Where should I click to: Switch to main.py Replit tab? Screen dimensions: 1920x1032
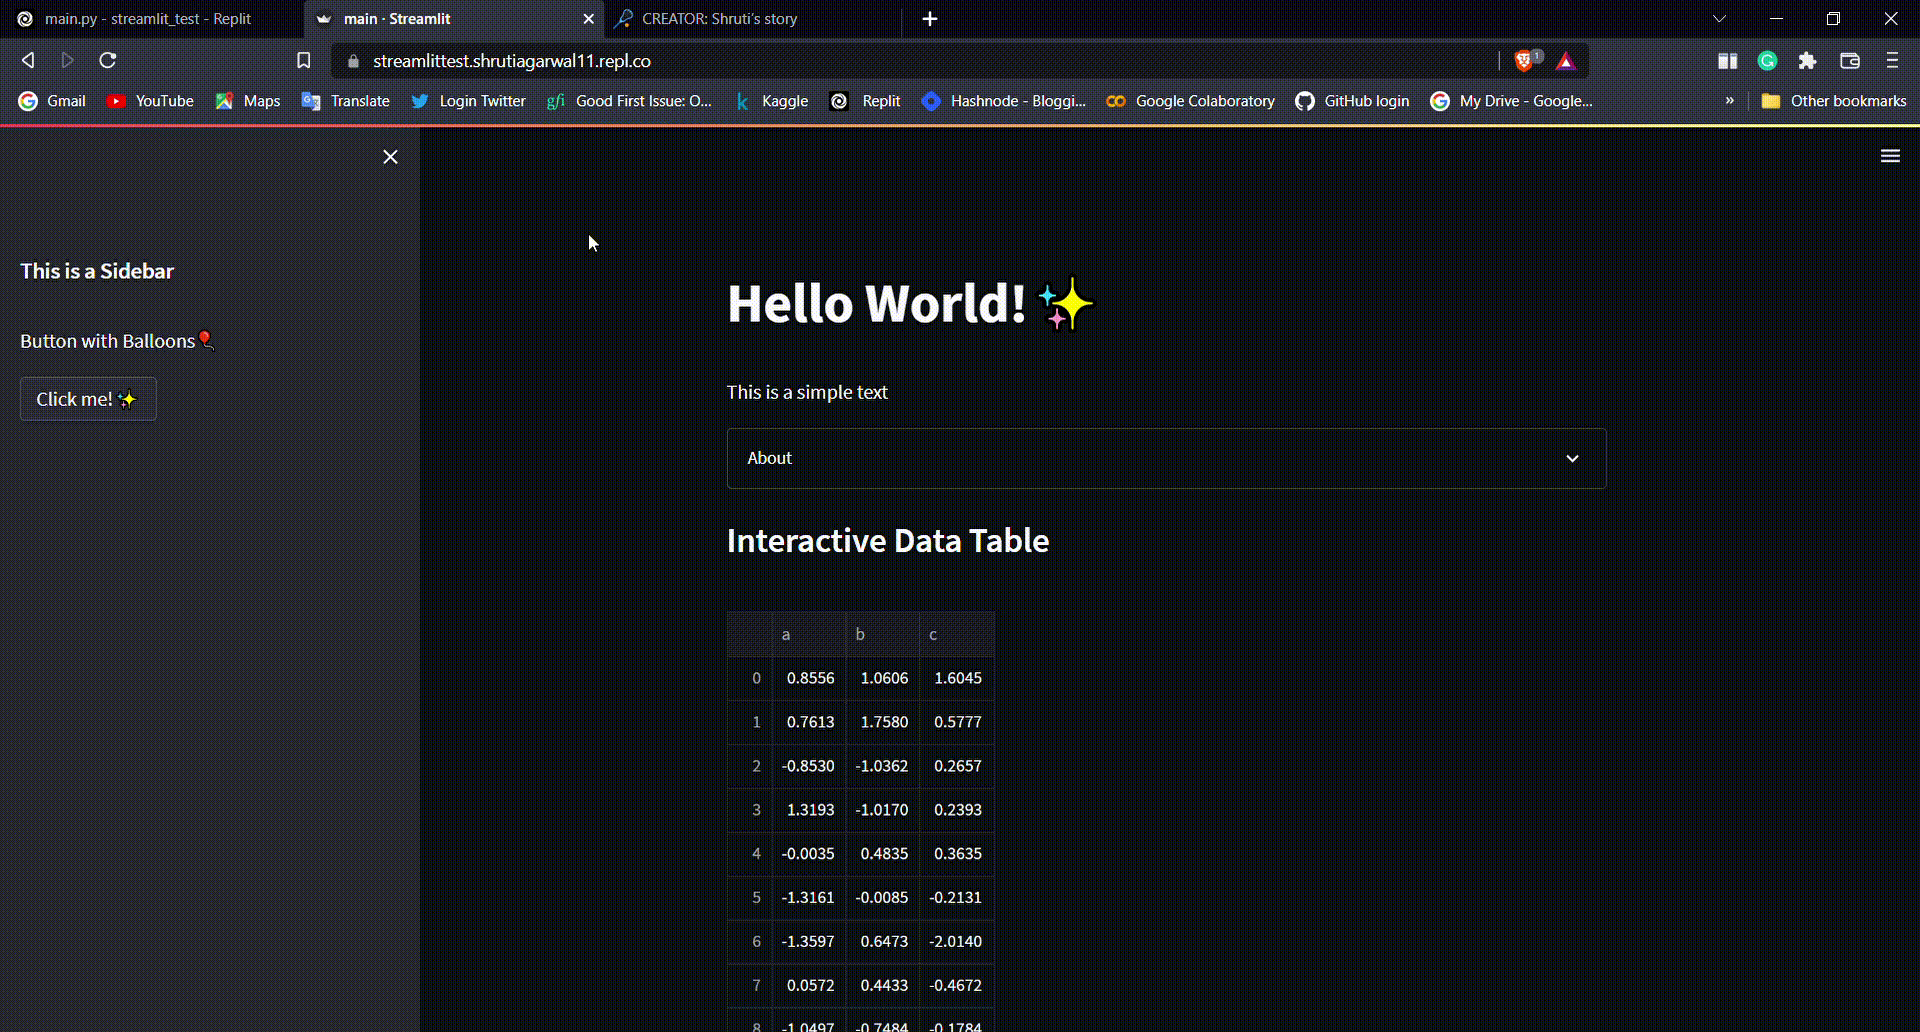pyautogui.click(x=148, y=19)
